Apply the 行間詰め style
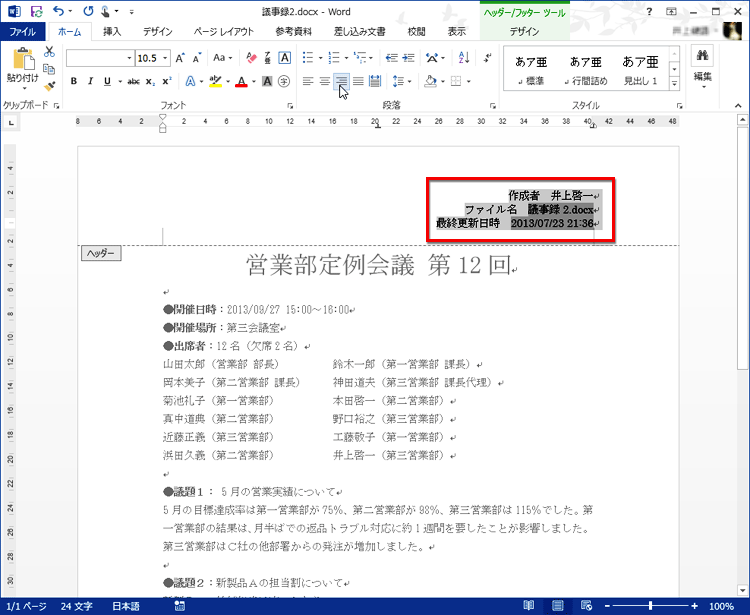 coord(585,70)
